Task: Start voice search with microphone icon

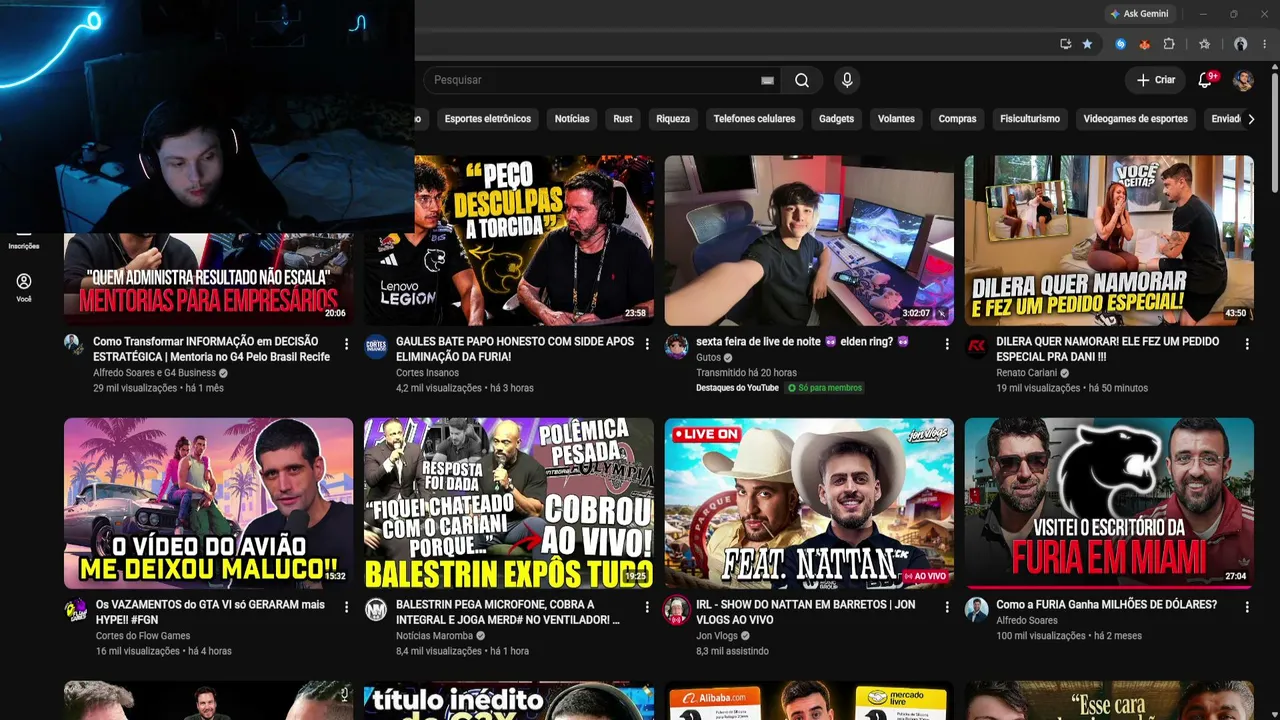Action: (x=847, y=80)
